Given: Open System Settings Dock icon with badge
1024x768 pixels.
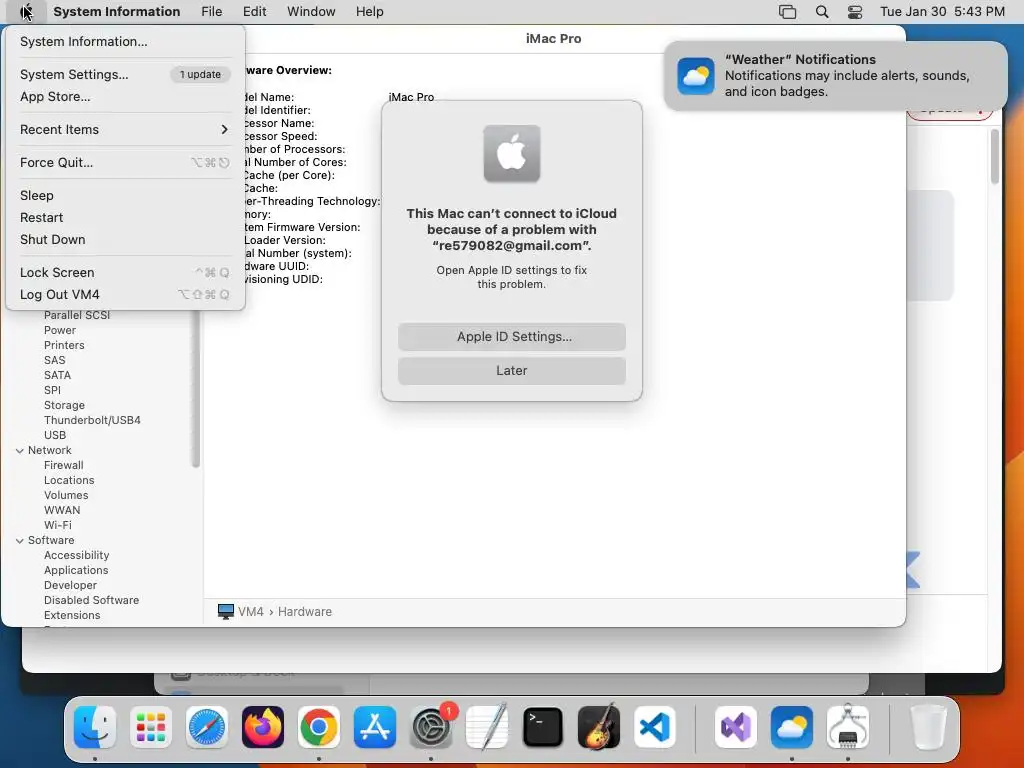Looking at the screenshot, I should point(431,727).
